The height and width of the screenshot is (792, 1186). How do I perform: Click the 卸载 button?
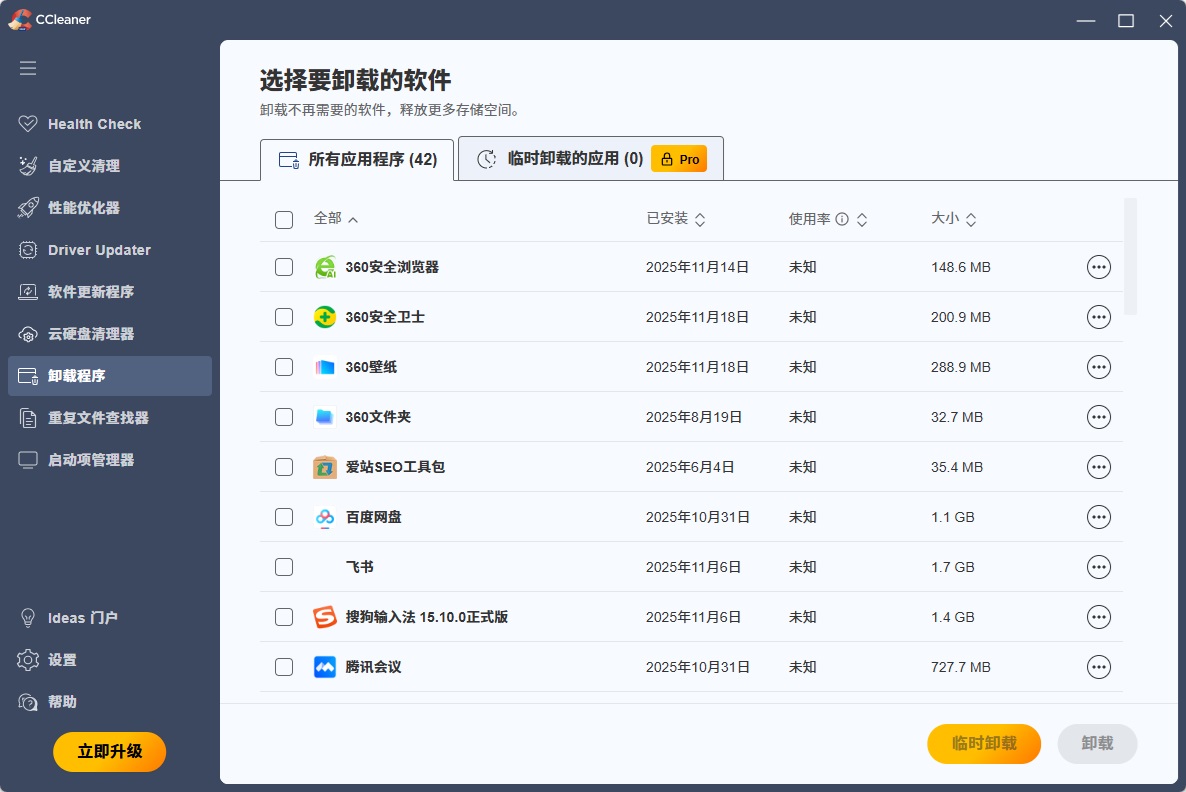(x=1097, y=743)
